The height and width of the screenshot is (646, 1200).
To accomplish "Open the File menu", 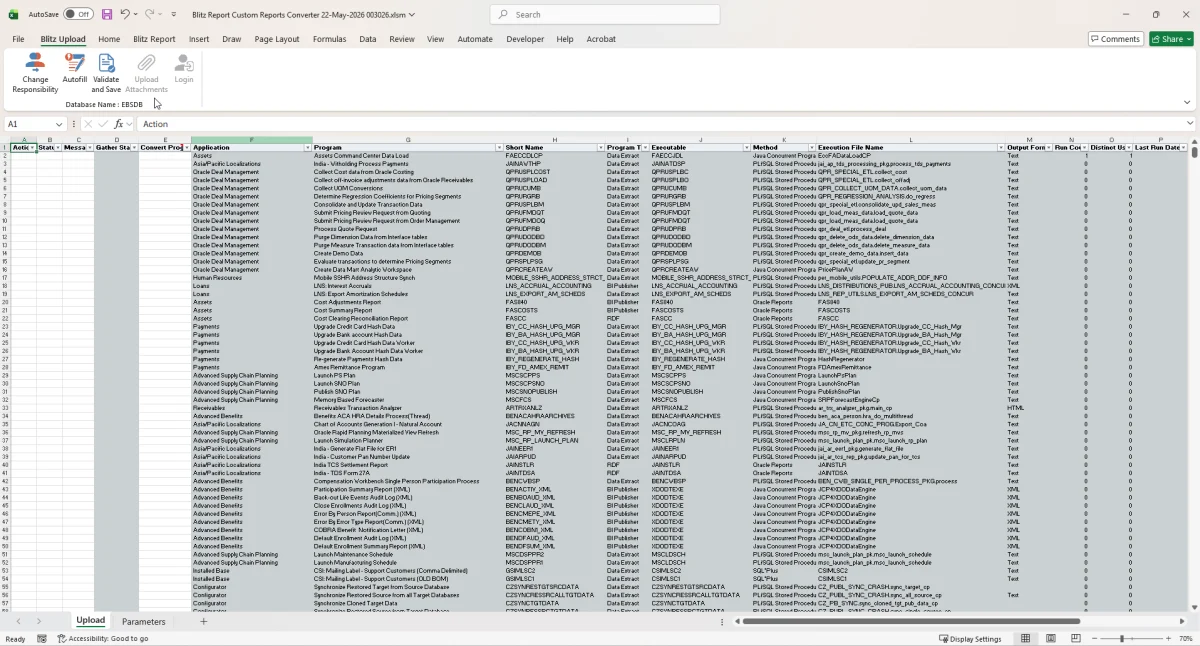I will 18,39.
